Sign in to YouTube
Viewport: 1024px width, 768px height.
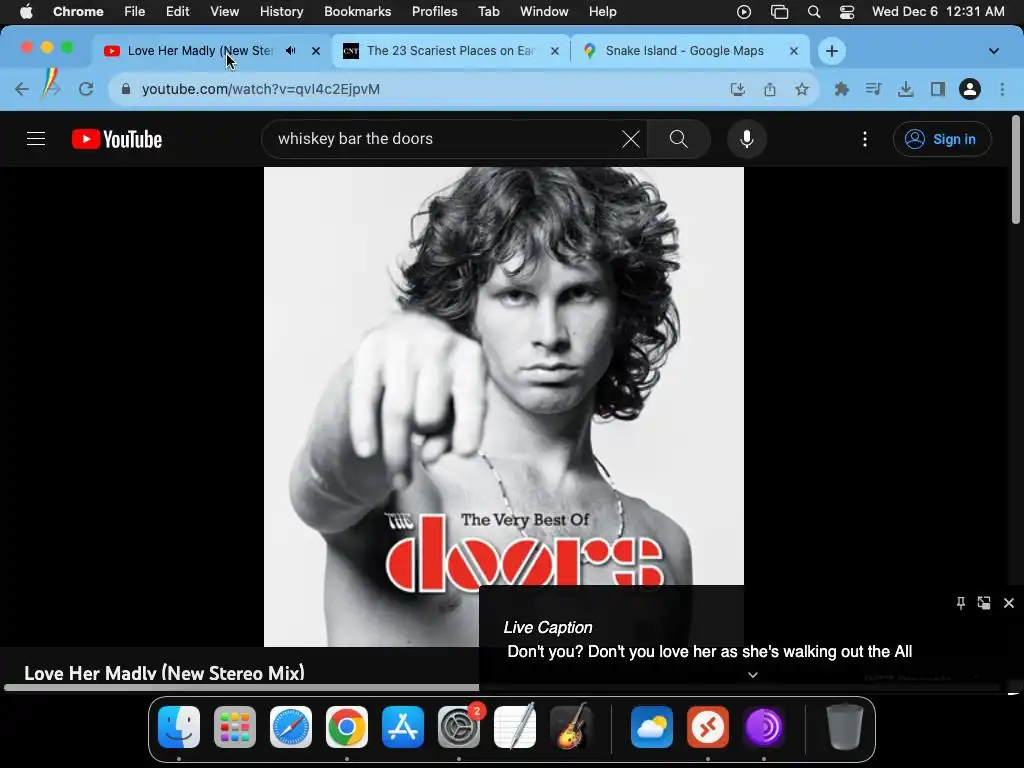pyautogui.click(x=942, y=139)
